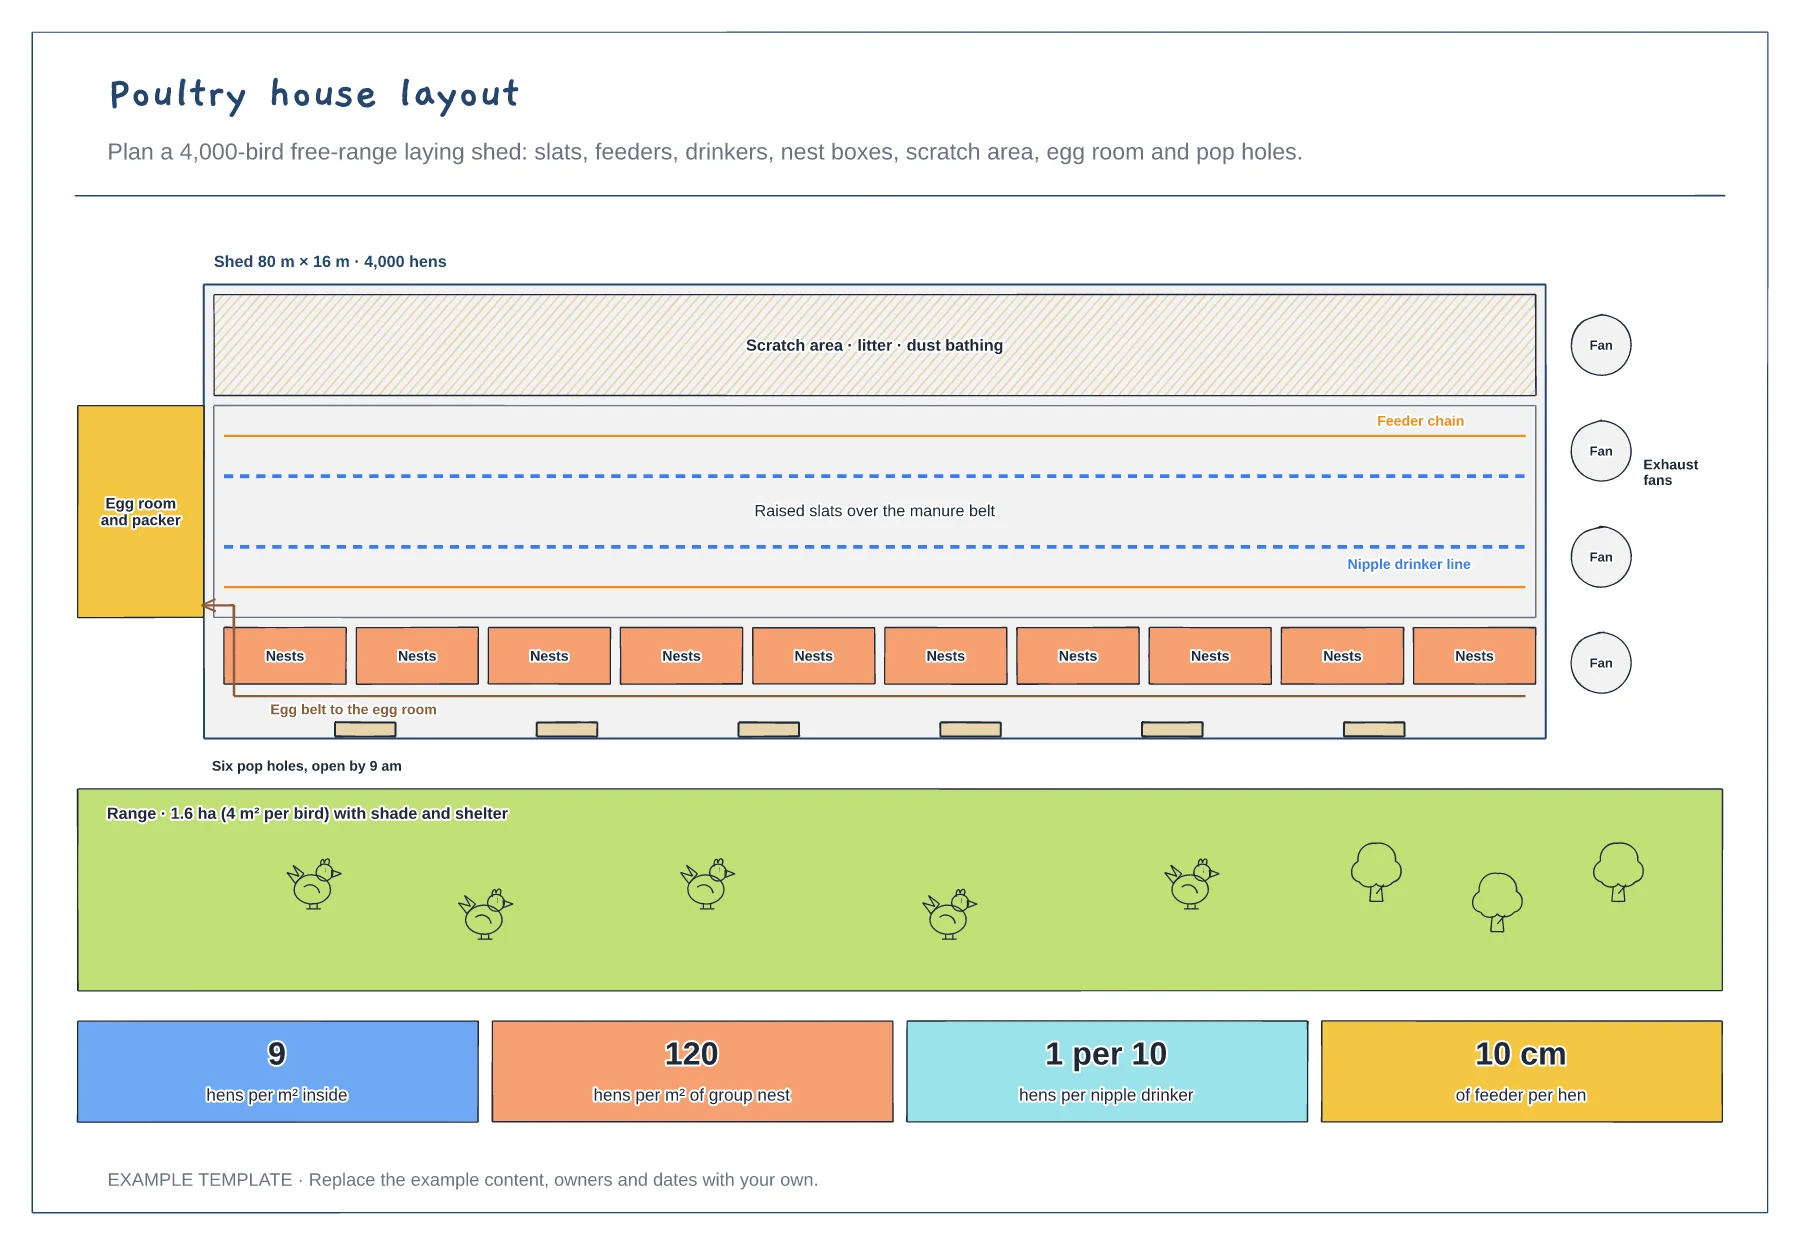Select the second Fan circle from the top
1800x1245 pixels.
click(1601, 451)
